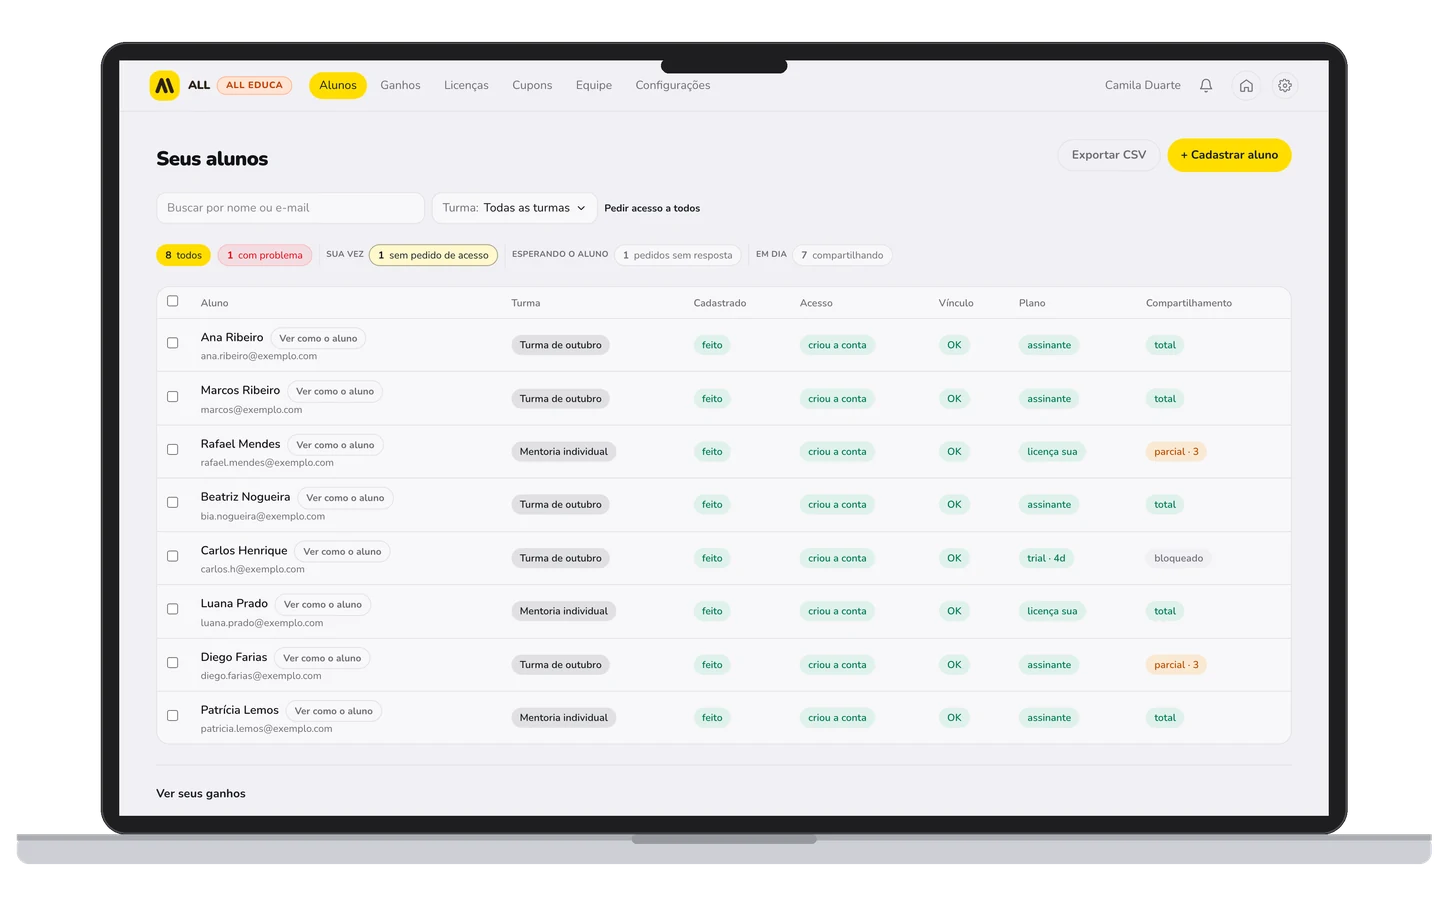The height and width of the screenshot is (914, 1448).
Task: Click the trial · 4d tag
Action: (x=1046, y=558)
